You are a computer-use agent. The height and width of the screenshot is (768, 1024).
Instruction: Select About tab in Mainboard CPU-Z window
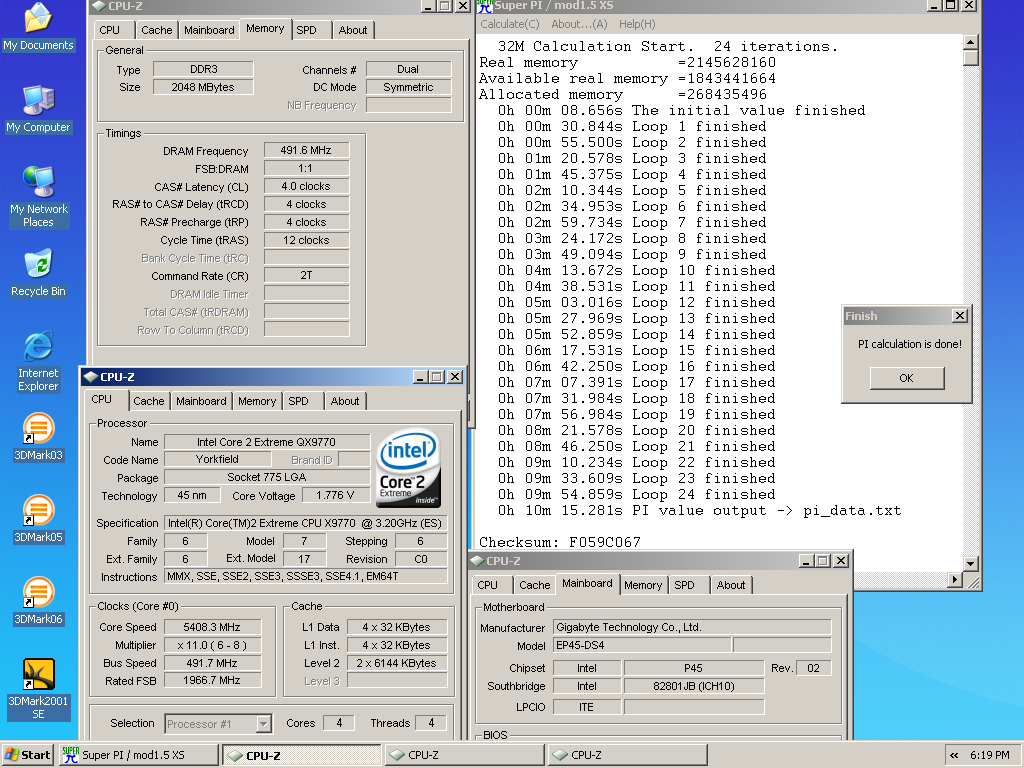(731, 585)
